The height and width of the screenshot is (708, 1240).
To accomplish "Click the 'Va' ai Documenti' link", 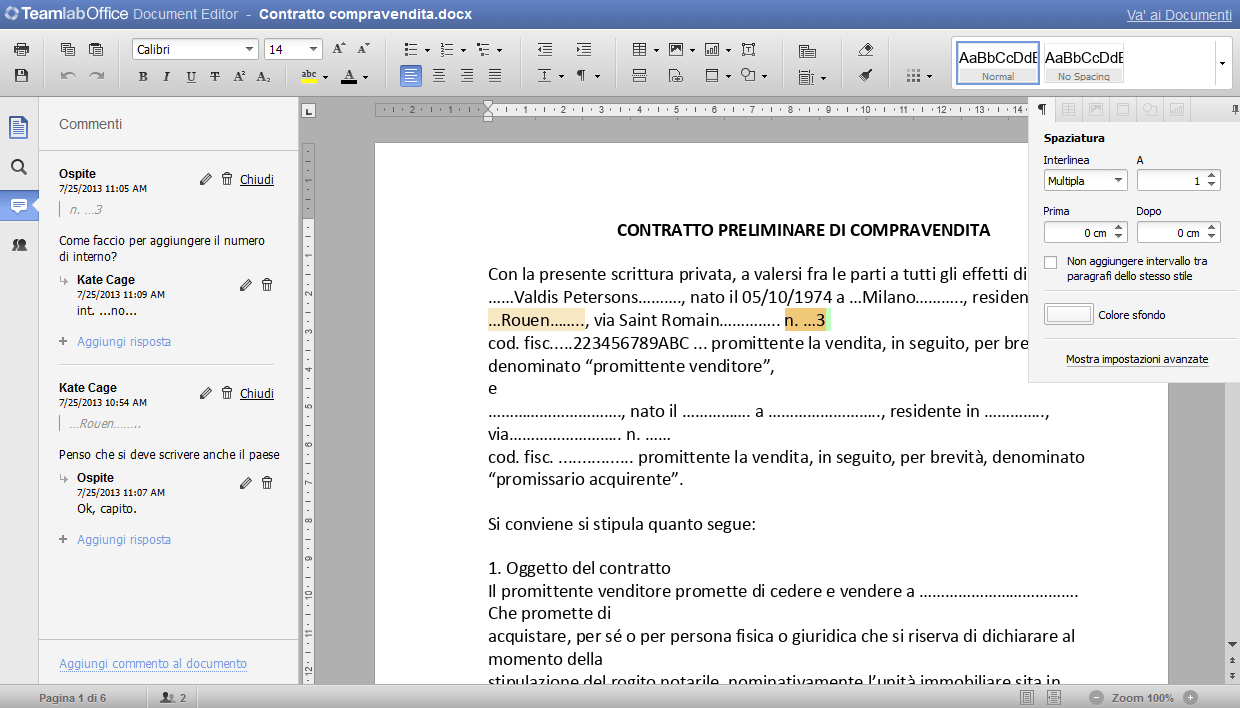I will click(1179, 15).
